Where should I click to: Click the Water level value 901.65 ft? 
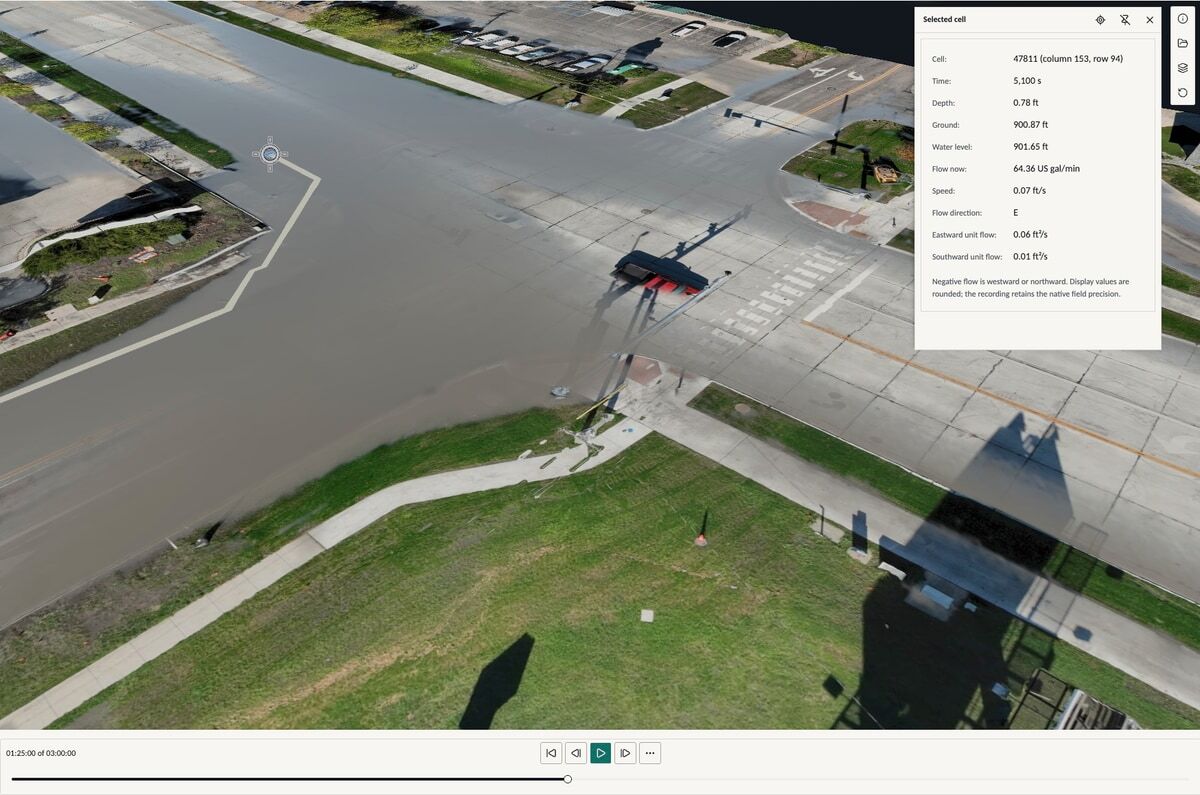pos(1030,147)
